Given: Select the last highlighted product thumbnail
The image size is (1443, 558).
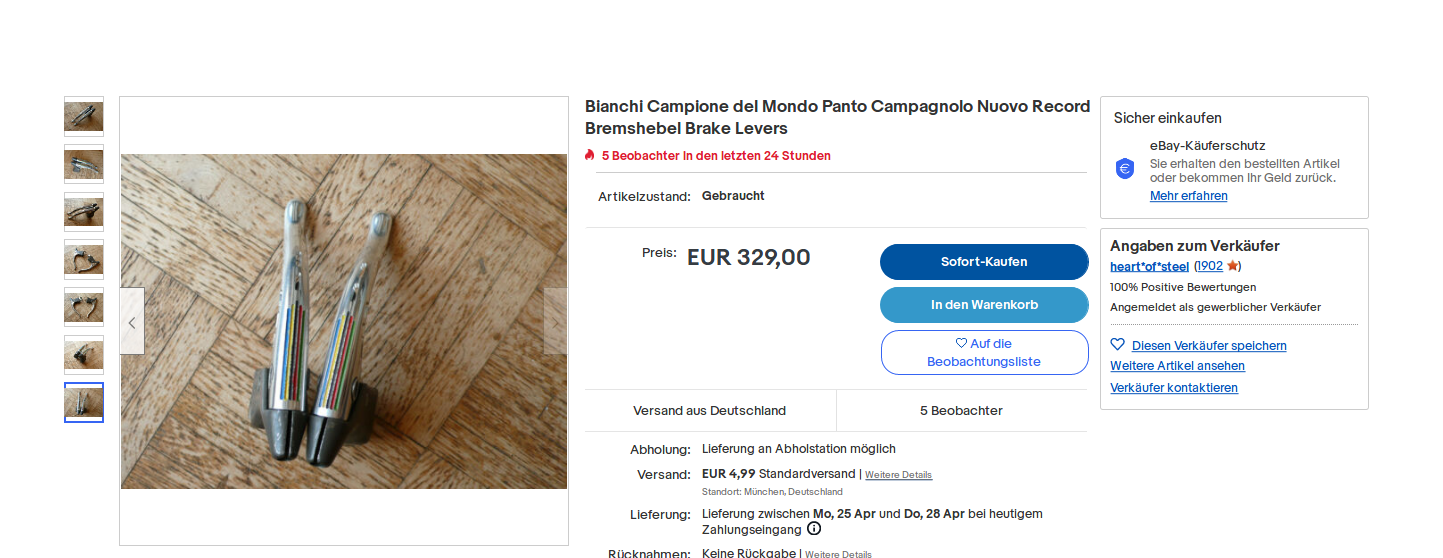Looking at the screenshot, I should coord(84,402).
